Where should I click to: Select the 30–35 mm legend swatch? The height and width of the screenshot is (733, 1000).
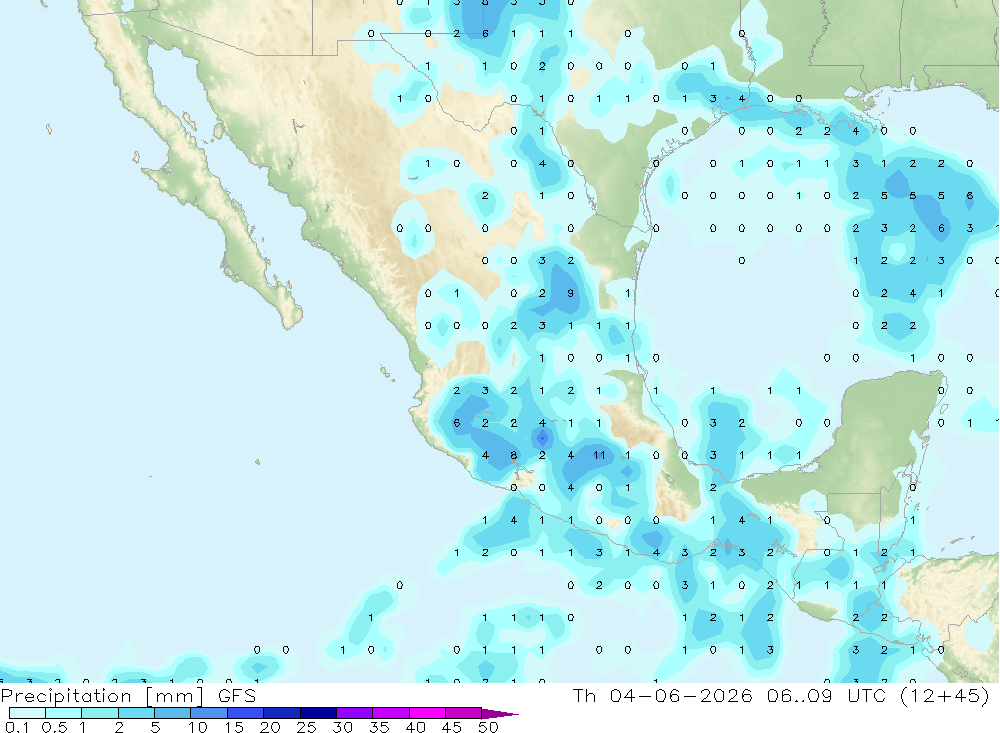[x=355, y=713]
